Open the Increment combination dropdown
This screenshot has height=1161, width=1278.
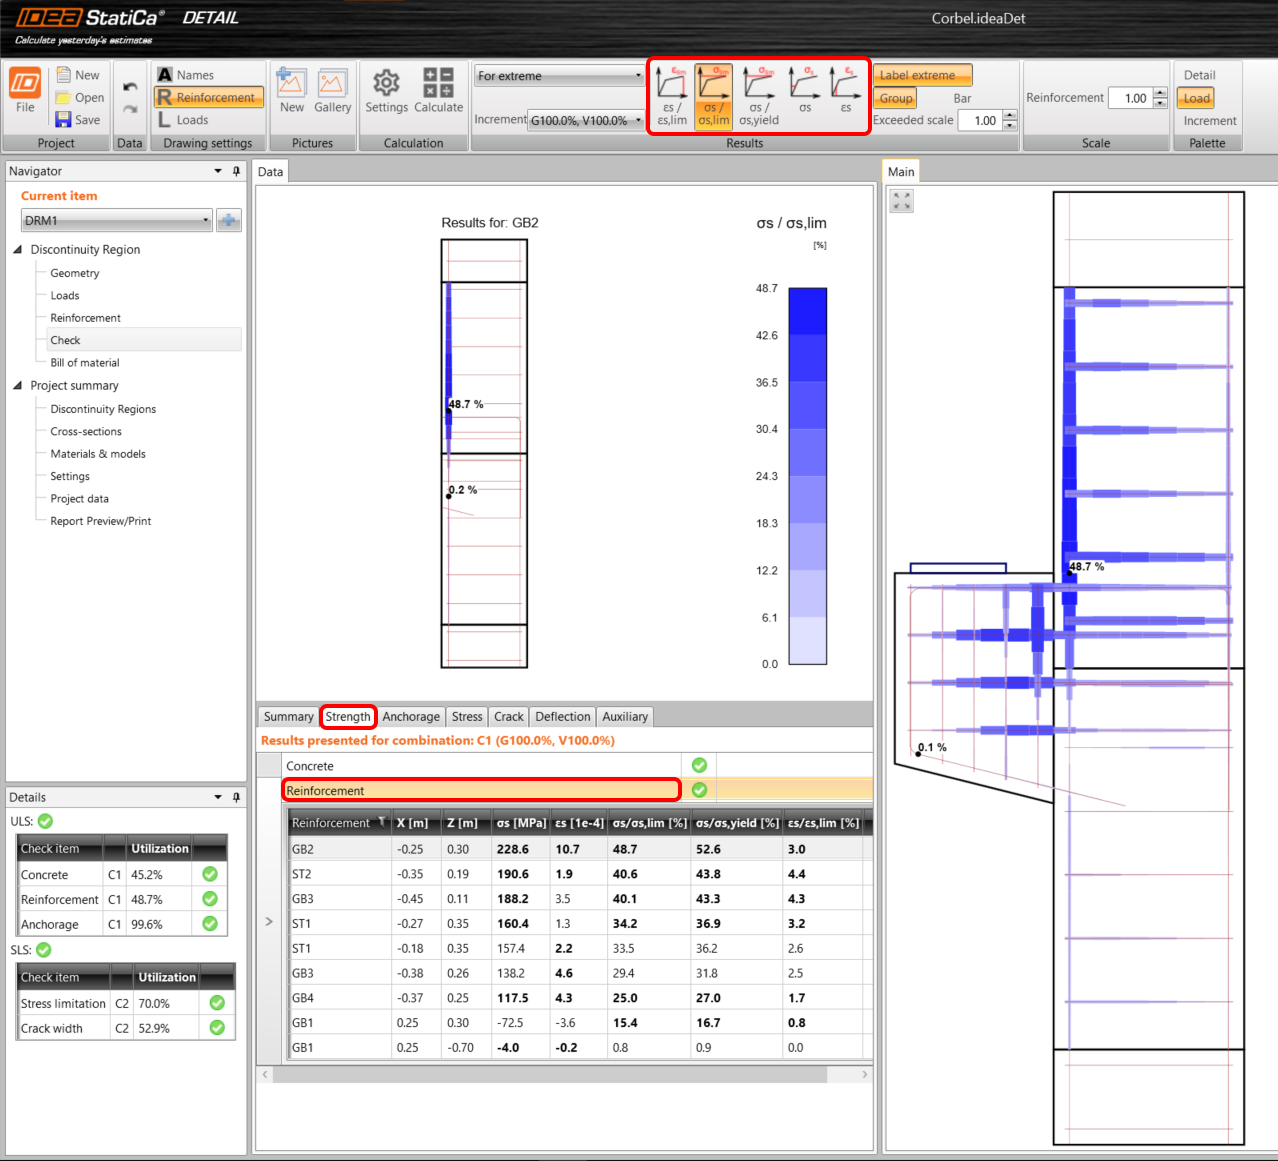(x=637, y=119)
